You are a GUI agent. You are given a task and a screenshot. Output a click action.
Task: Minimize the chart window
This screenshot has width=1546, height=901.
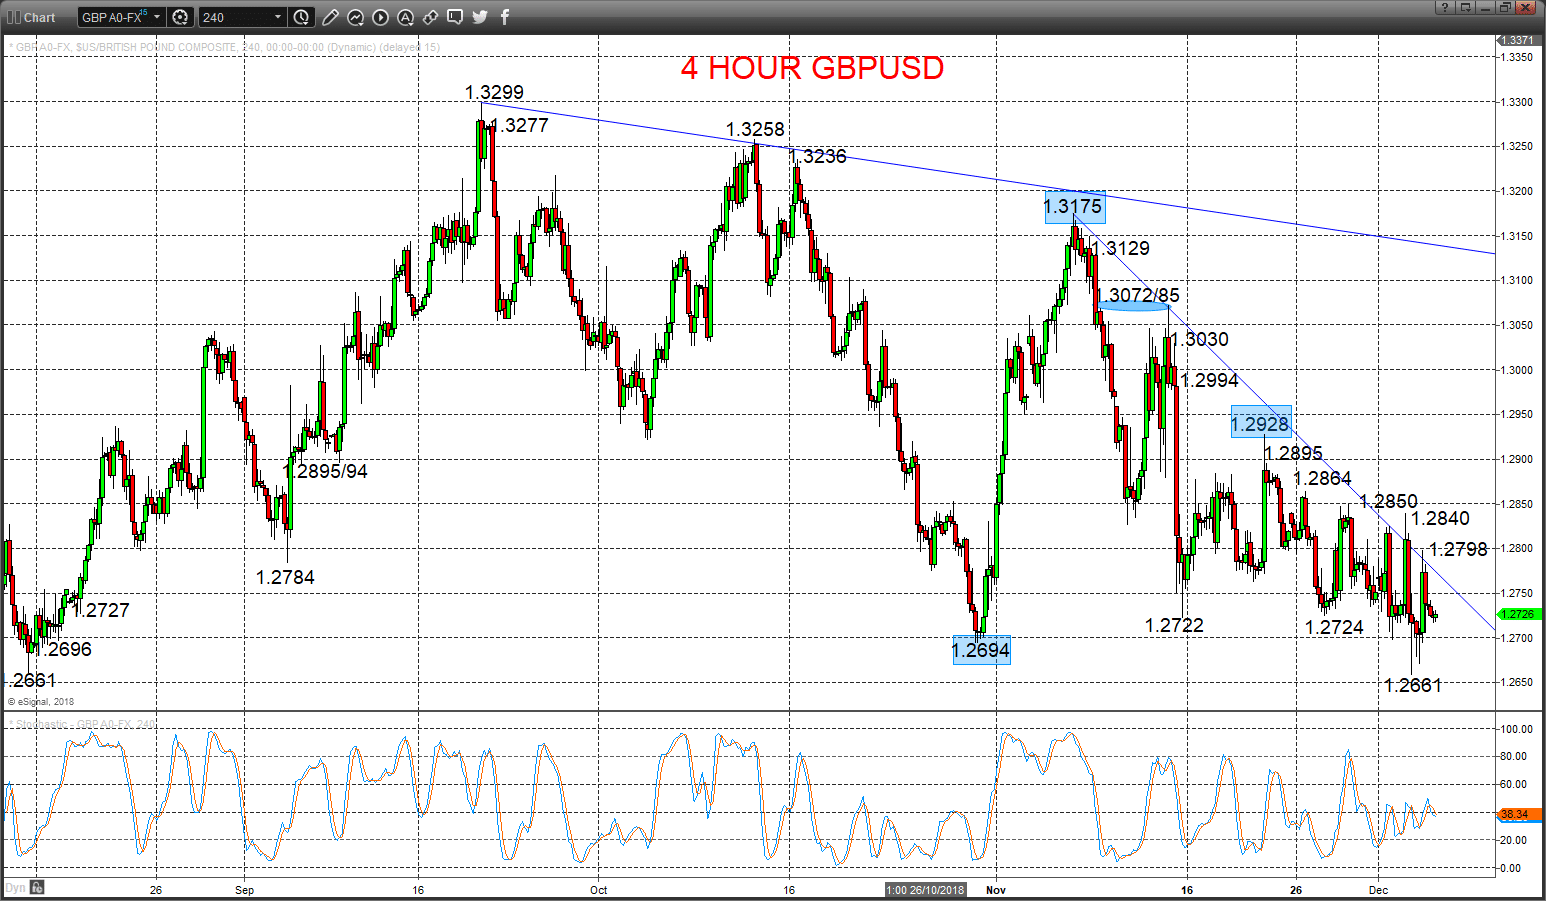pyautogui.click(x=1485, y=7)
